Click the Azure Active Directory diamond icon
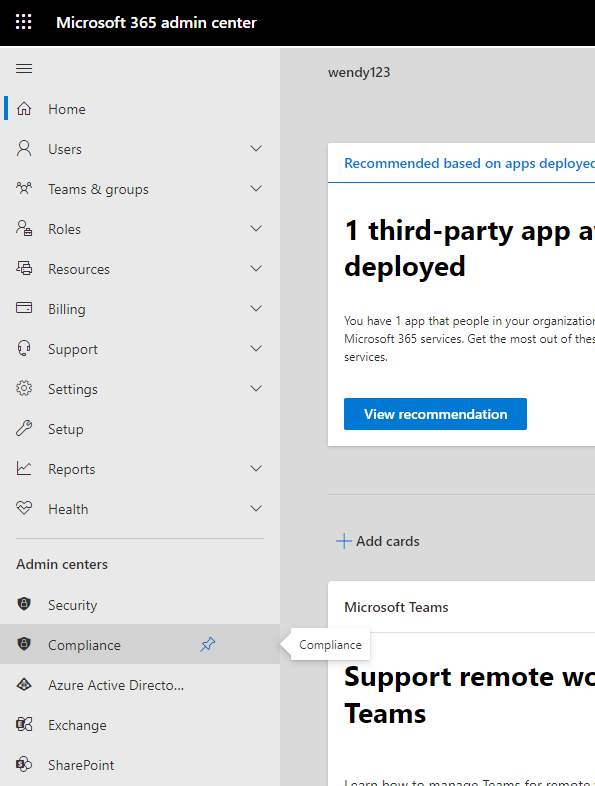The image size is (595, 786). 24,685
